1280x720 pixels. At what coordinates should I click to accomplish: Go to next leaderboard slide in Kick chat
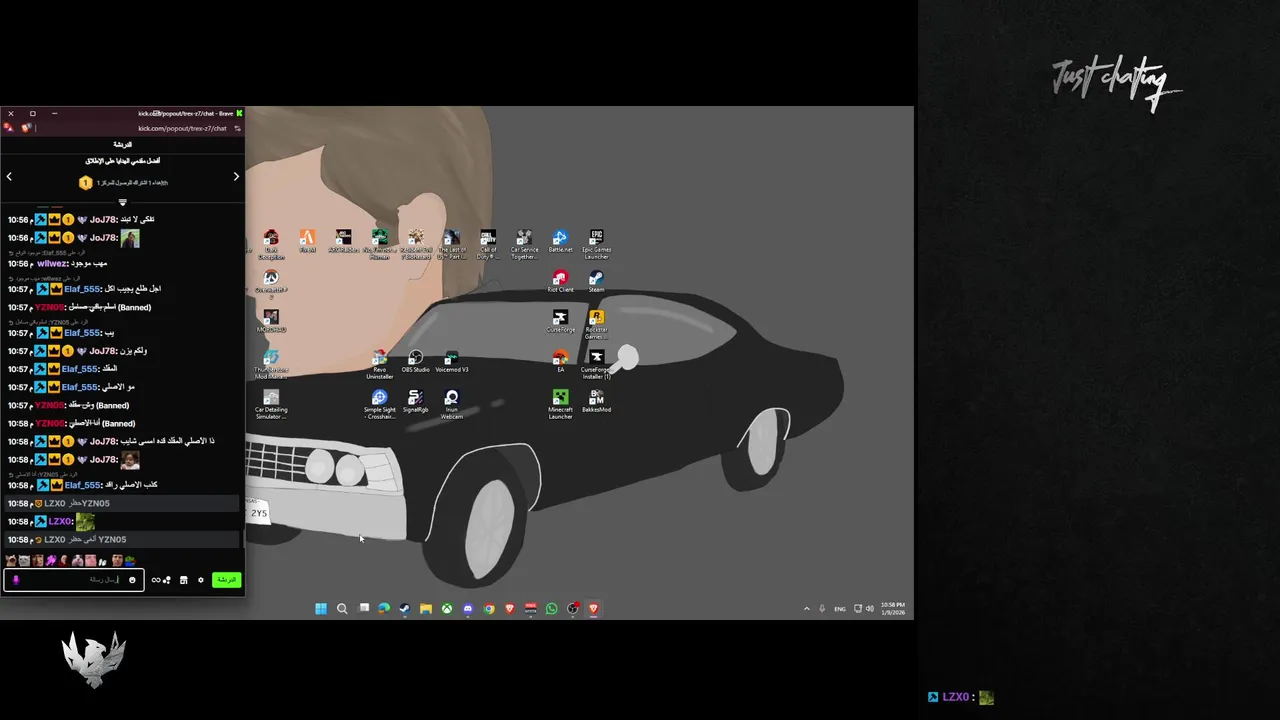236,177
